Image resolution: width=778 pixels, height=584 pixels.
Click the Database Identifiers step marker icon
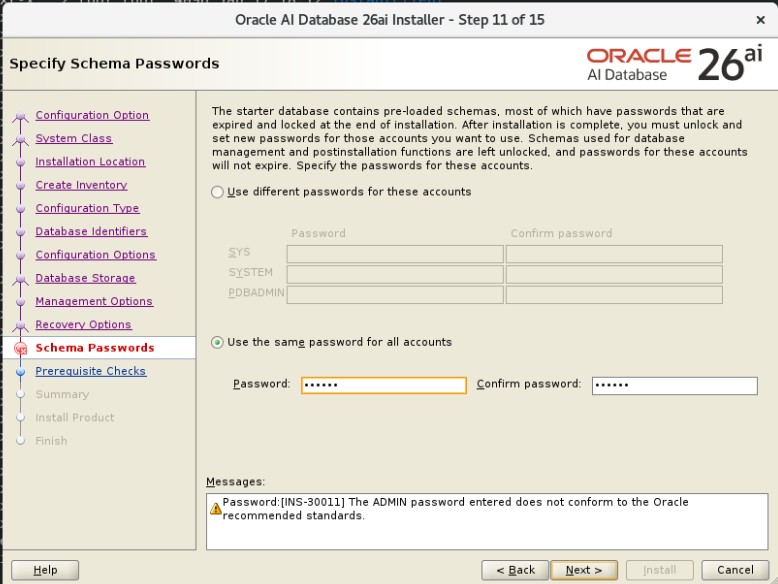[x=20, y=232]
